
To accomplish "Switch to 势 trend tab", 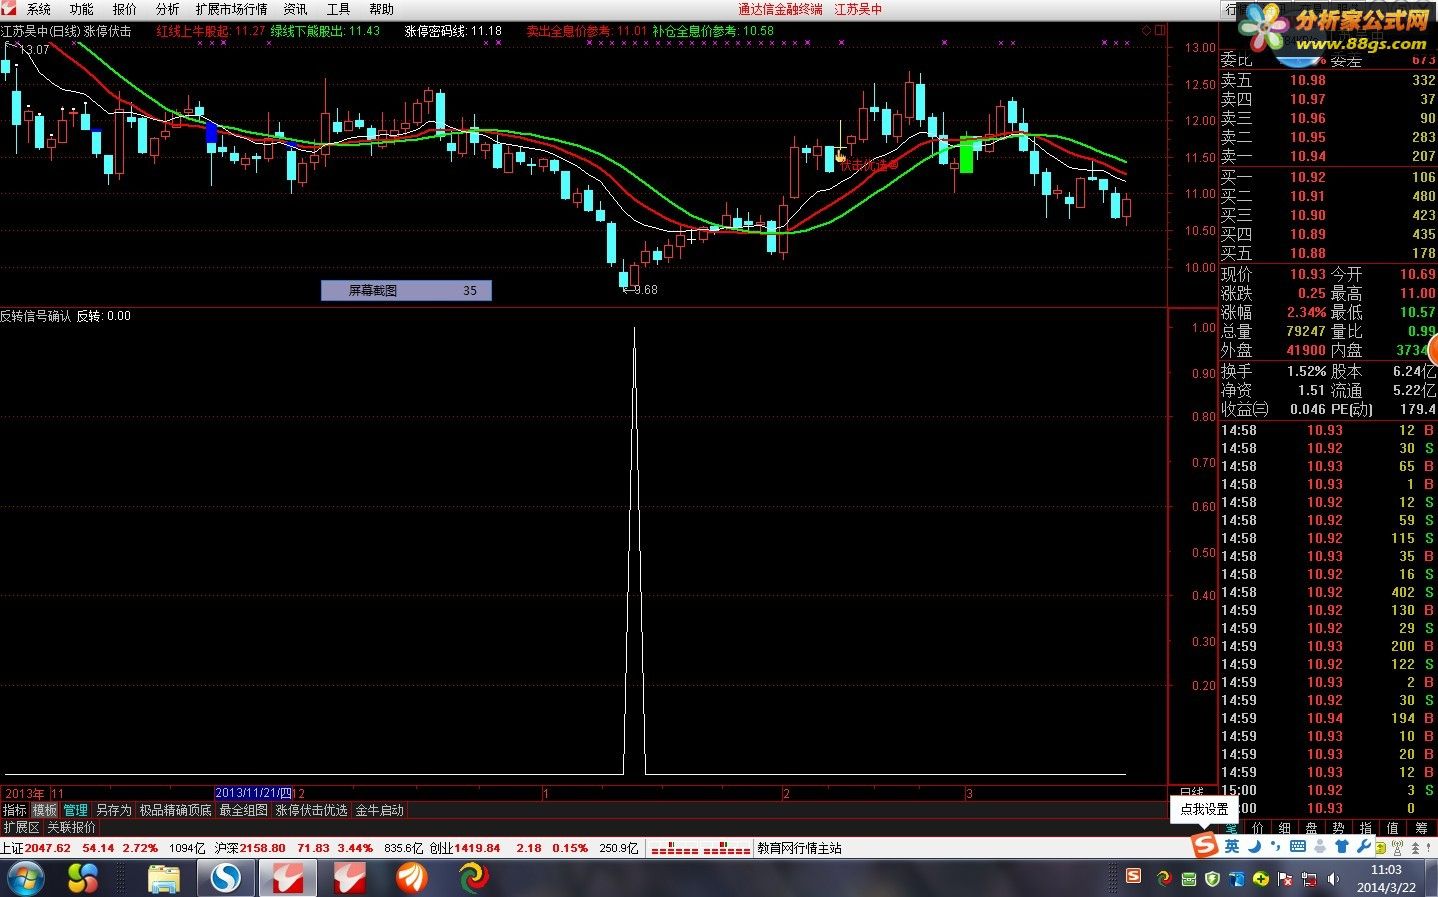I will pos(1338,828).
